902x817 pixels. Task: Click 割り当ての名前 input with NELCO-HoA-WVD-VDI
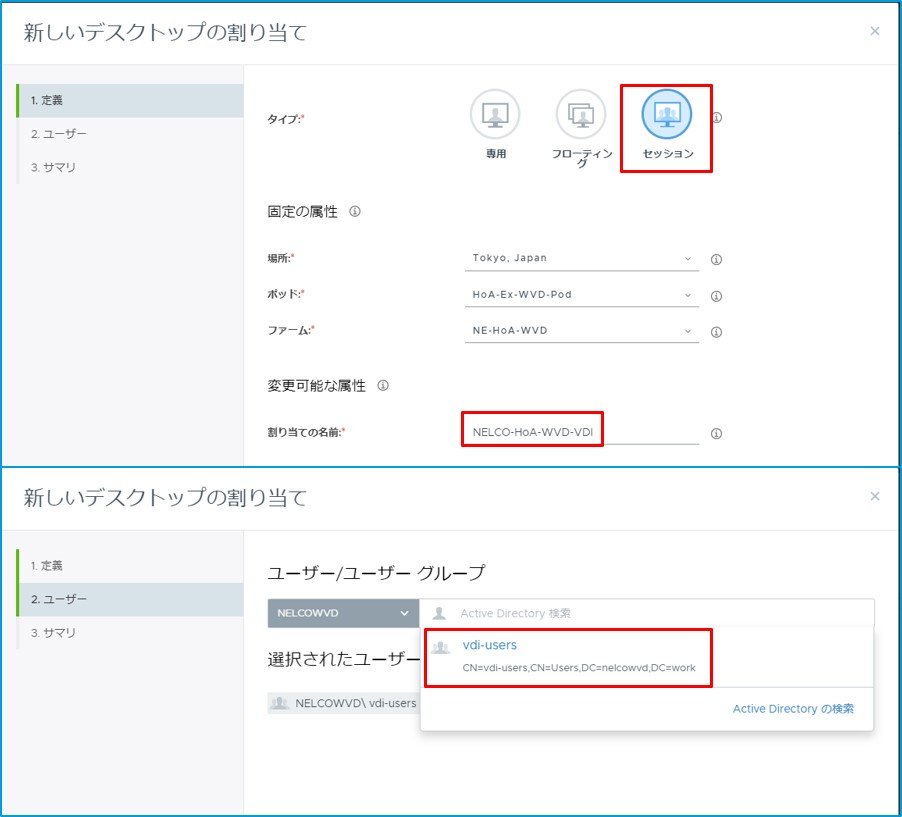click(582, 432)
